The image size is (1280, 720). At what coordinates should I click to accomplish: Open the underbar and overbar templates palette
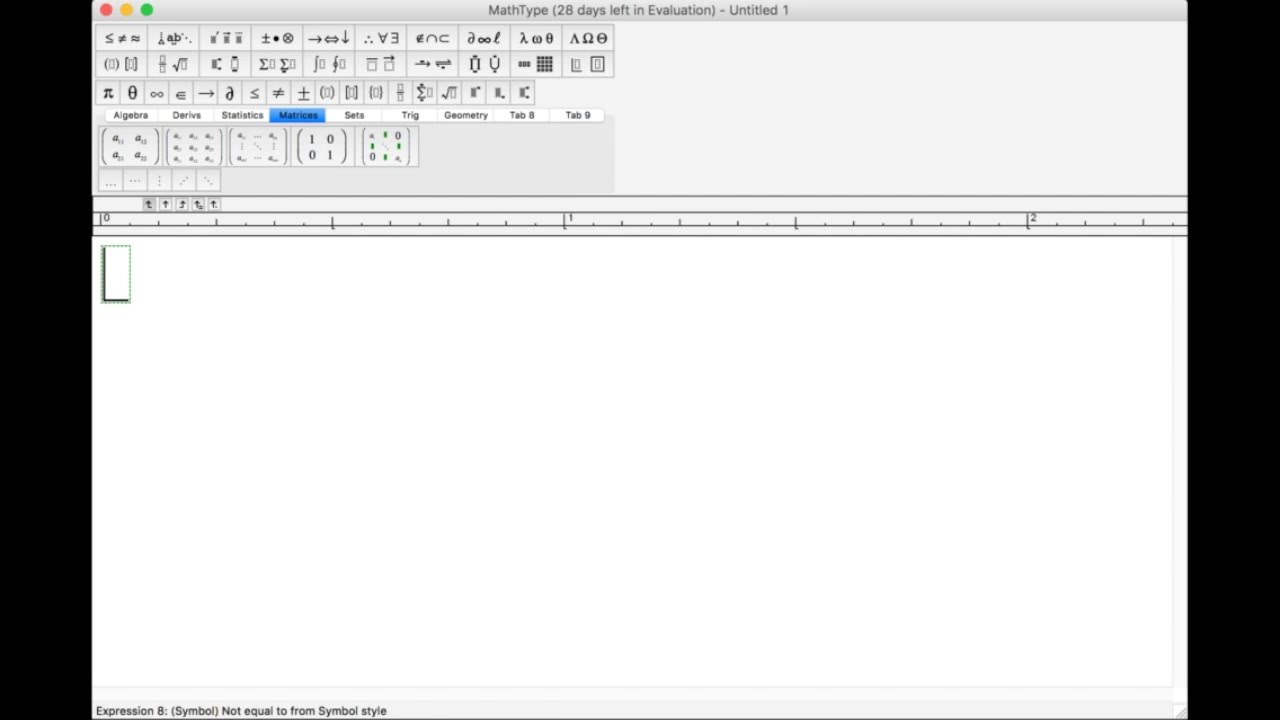pyautogui.click(x=381, y=64)
